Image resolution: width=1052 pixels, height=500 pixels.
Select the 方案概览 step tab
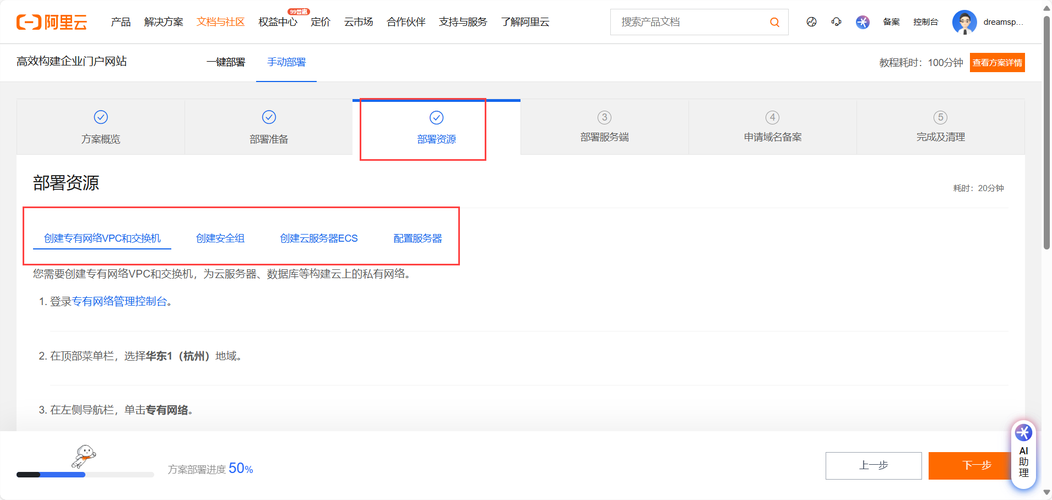click(101, 127)
